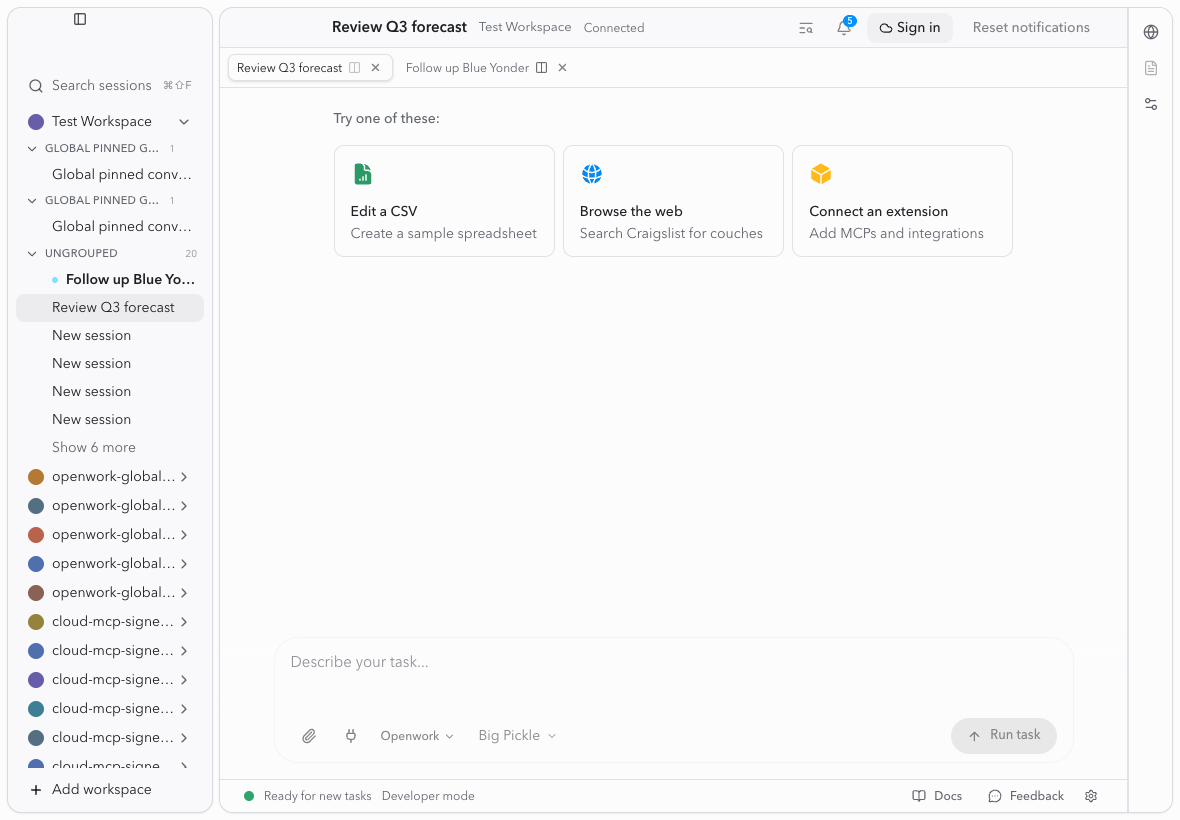Click the split-view icon on Follow up Blue Yonder tab
Image resolution: width=1180 pixels, height=820 pixels.
(541, 68)
